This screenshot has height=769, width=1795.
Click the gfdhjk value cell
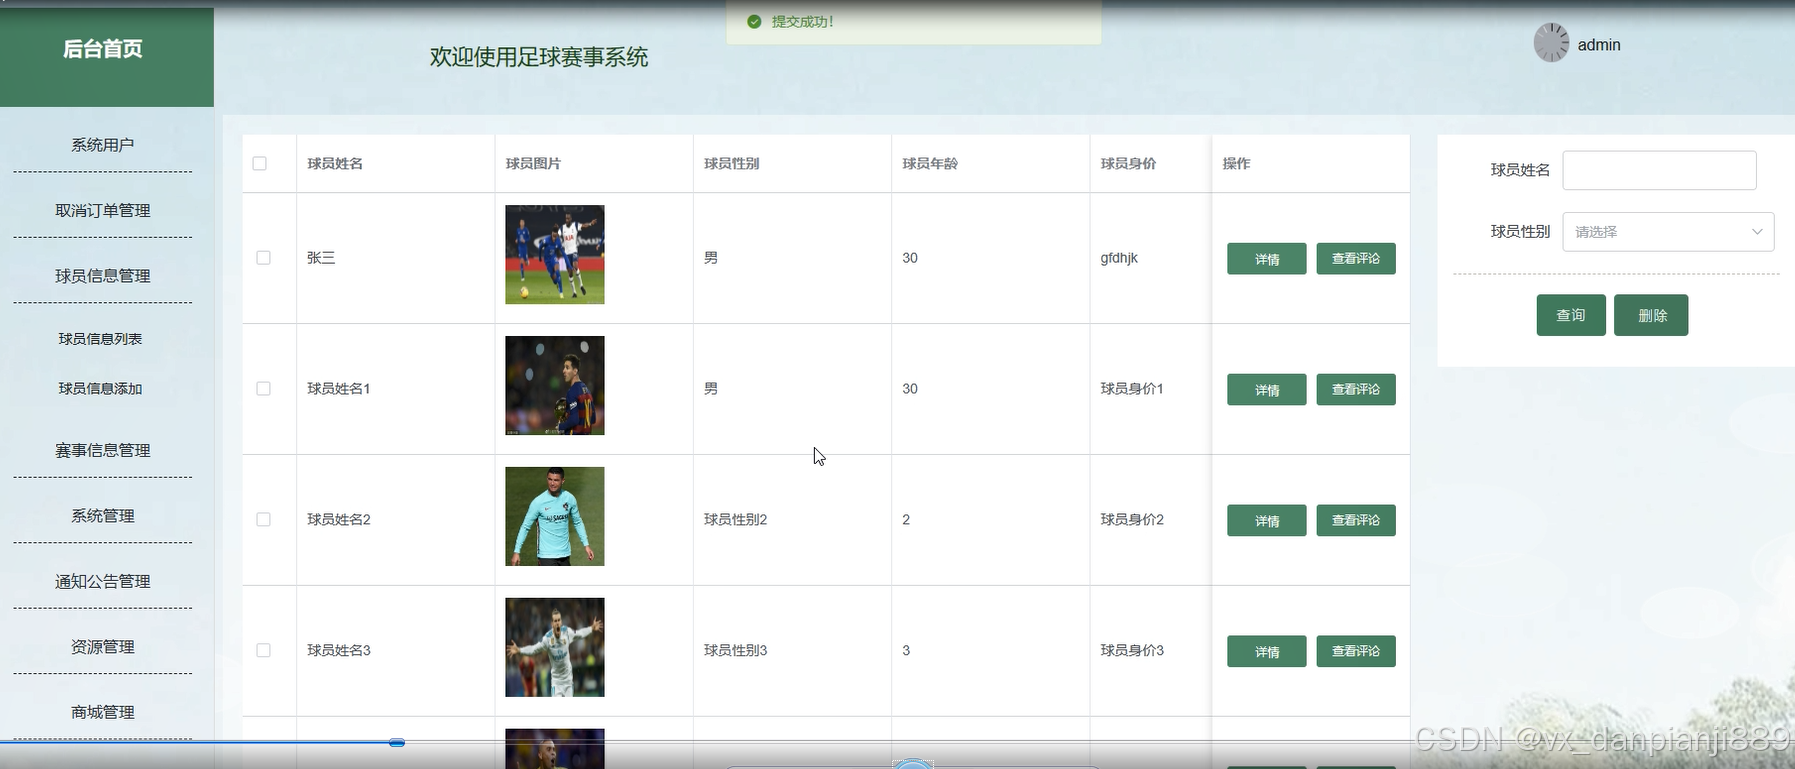(x=1119, y=258)
